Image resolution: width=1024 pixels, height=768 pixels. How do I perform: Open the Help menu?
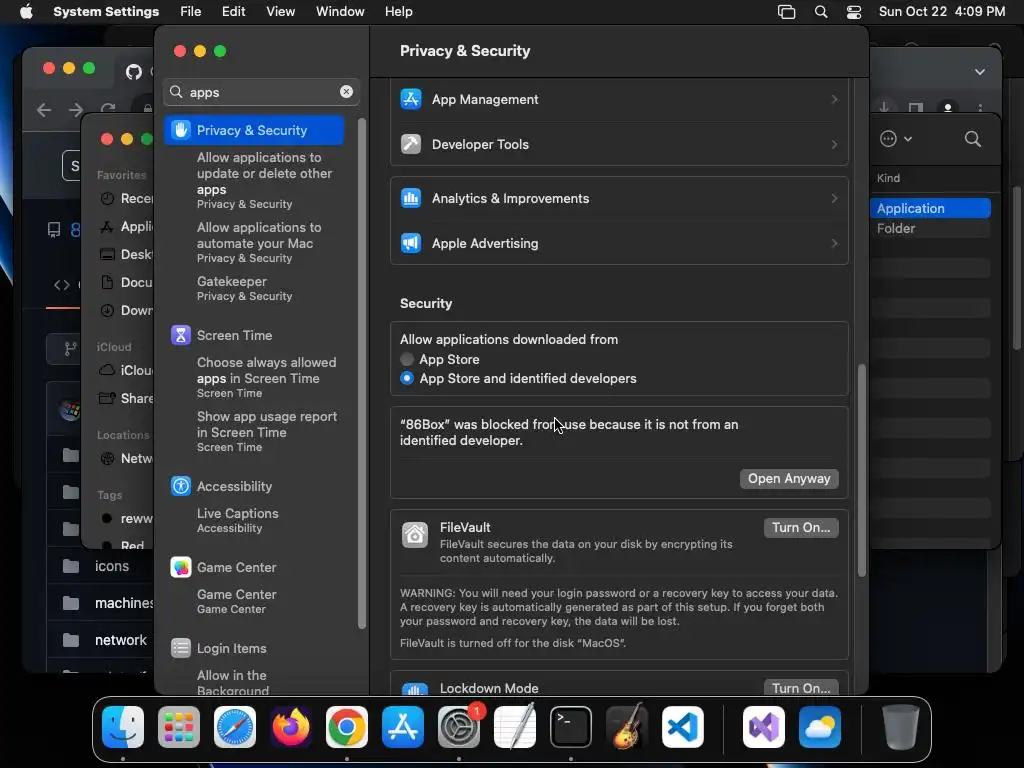point(398,12)
